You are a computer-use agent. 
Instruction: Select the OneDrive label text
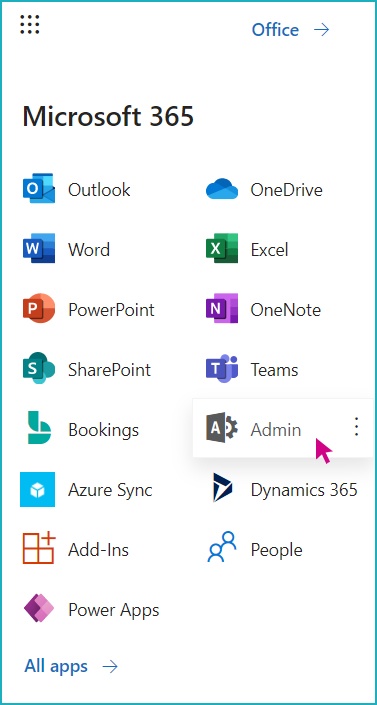tap(287, 190)
